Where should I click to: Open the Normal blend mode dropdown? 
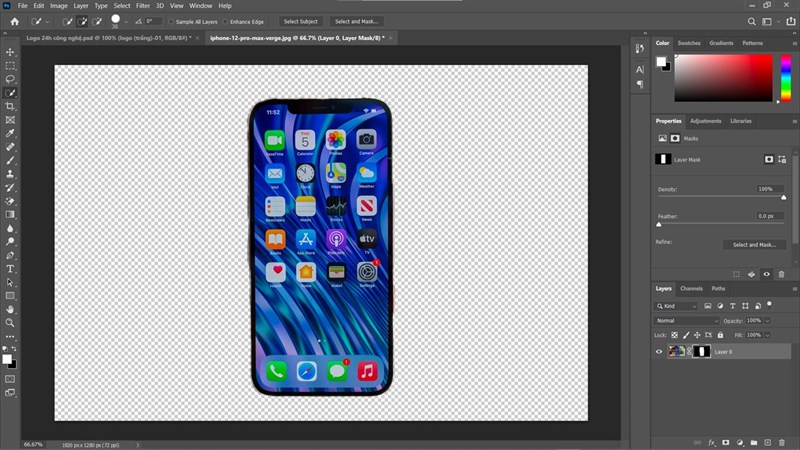(687, 320)
